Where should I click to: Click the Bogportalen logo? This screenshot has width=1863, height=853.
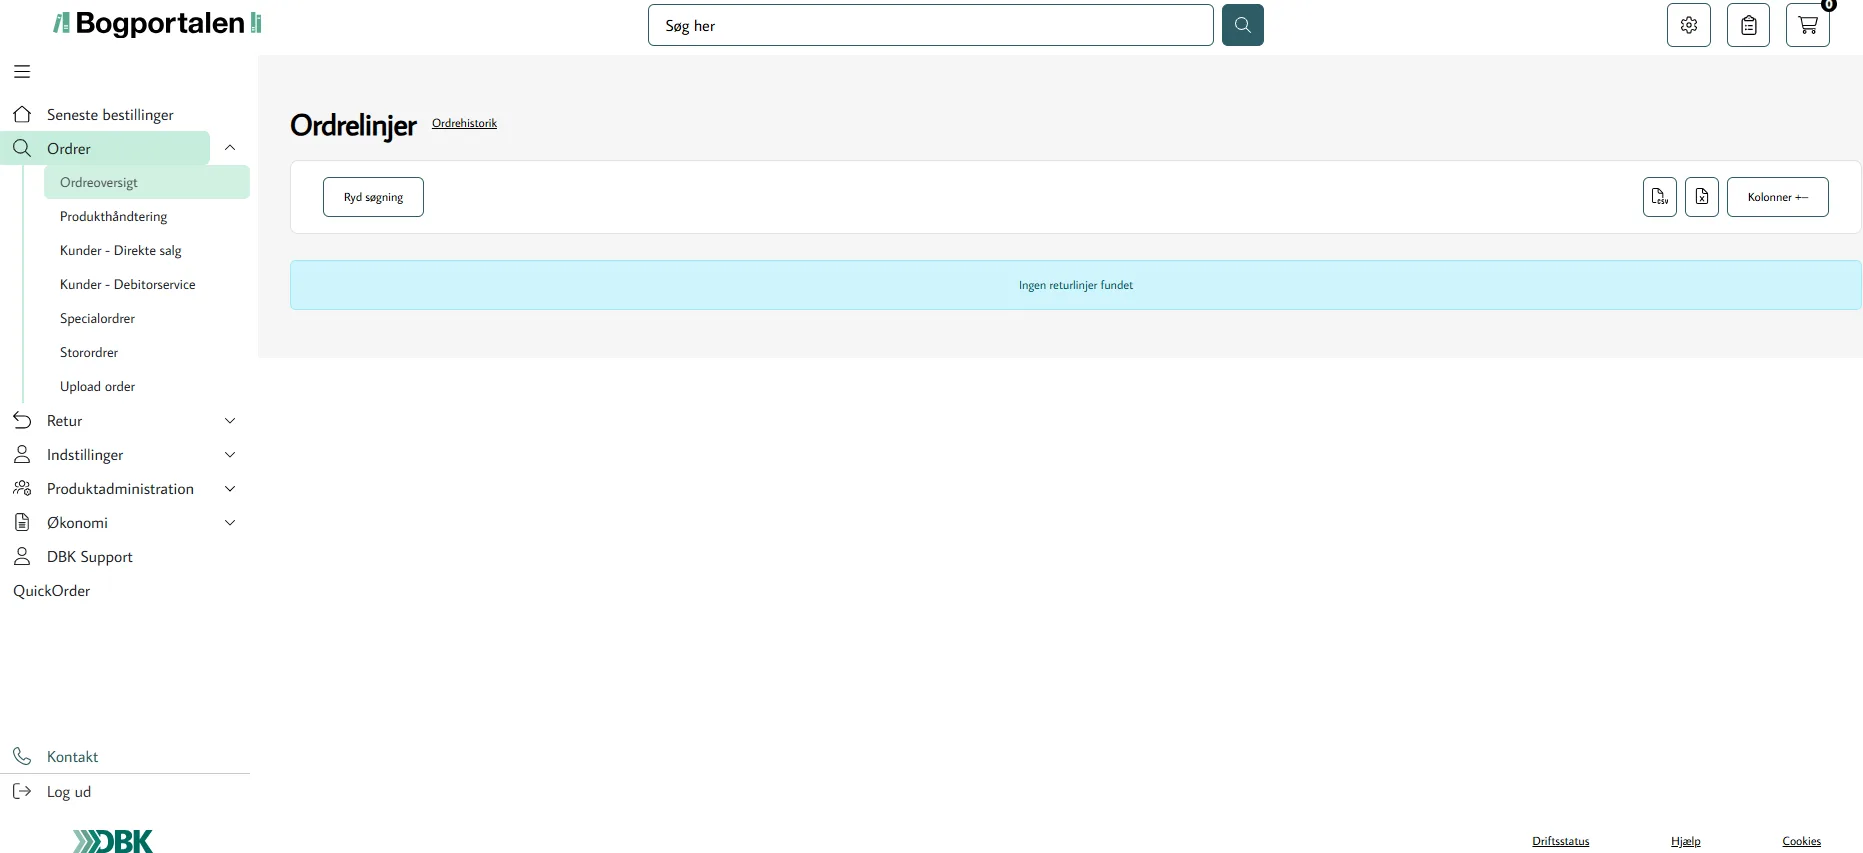click(x=158, y=23)
